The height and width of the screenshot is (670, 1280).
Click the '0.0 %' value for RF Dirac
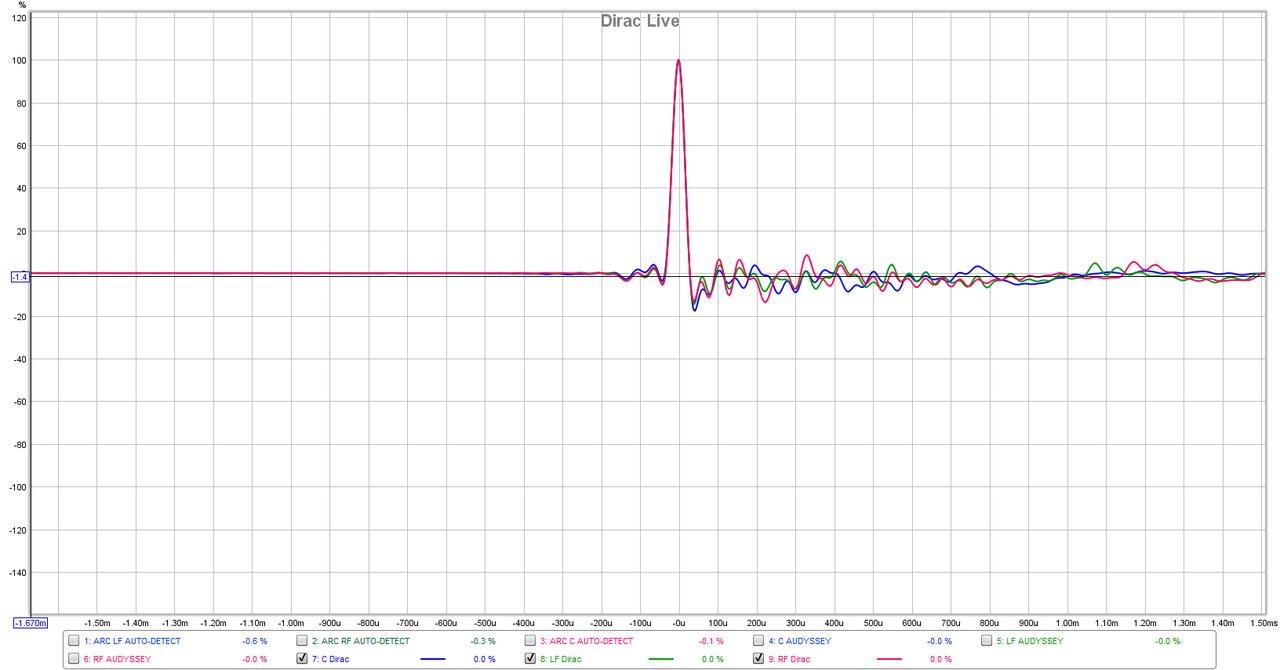pos(940,659)
